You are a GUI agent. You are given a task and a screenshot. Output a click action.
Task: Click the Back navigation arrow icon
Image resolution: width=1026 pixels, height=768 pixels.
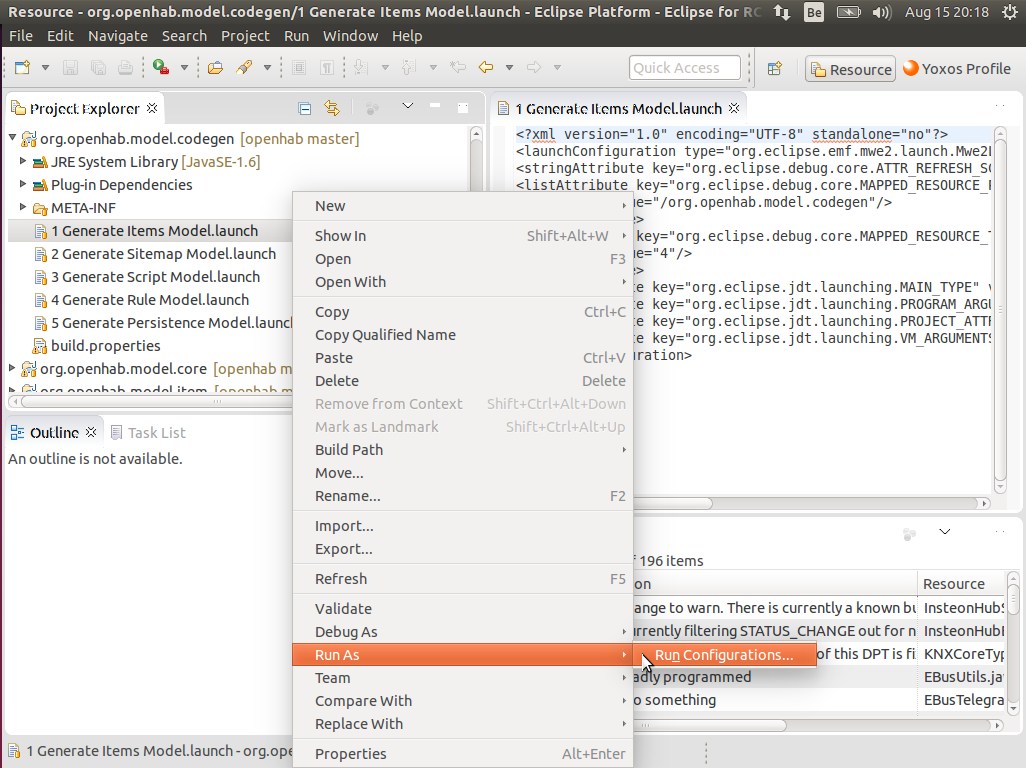(486, 68)
